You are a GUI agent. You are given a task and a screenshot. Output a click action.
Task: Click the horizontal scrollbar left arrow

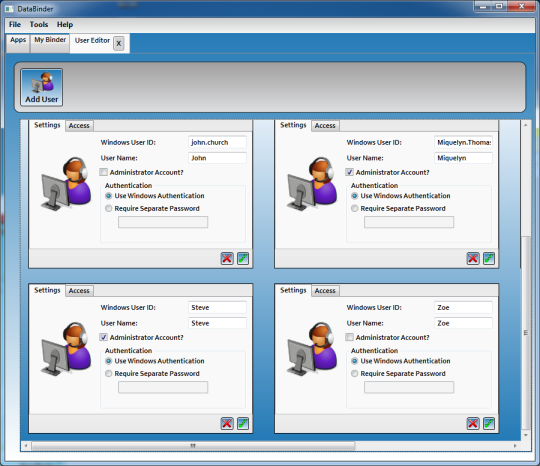[x=26, y=446]
